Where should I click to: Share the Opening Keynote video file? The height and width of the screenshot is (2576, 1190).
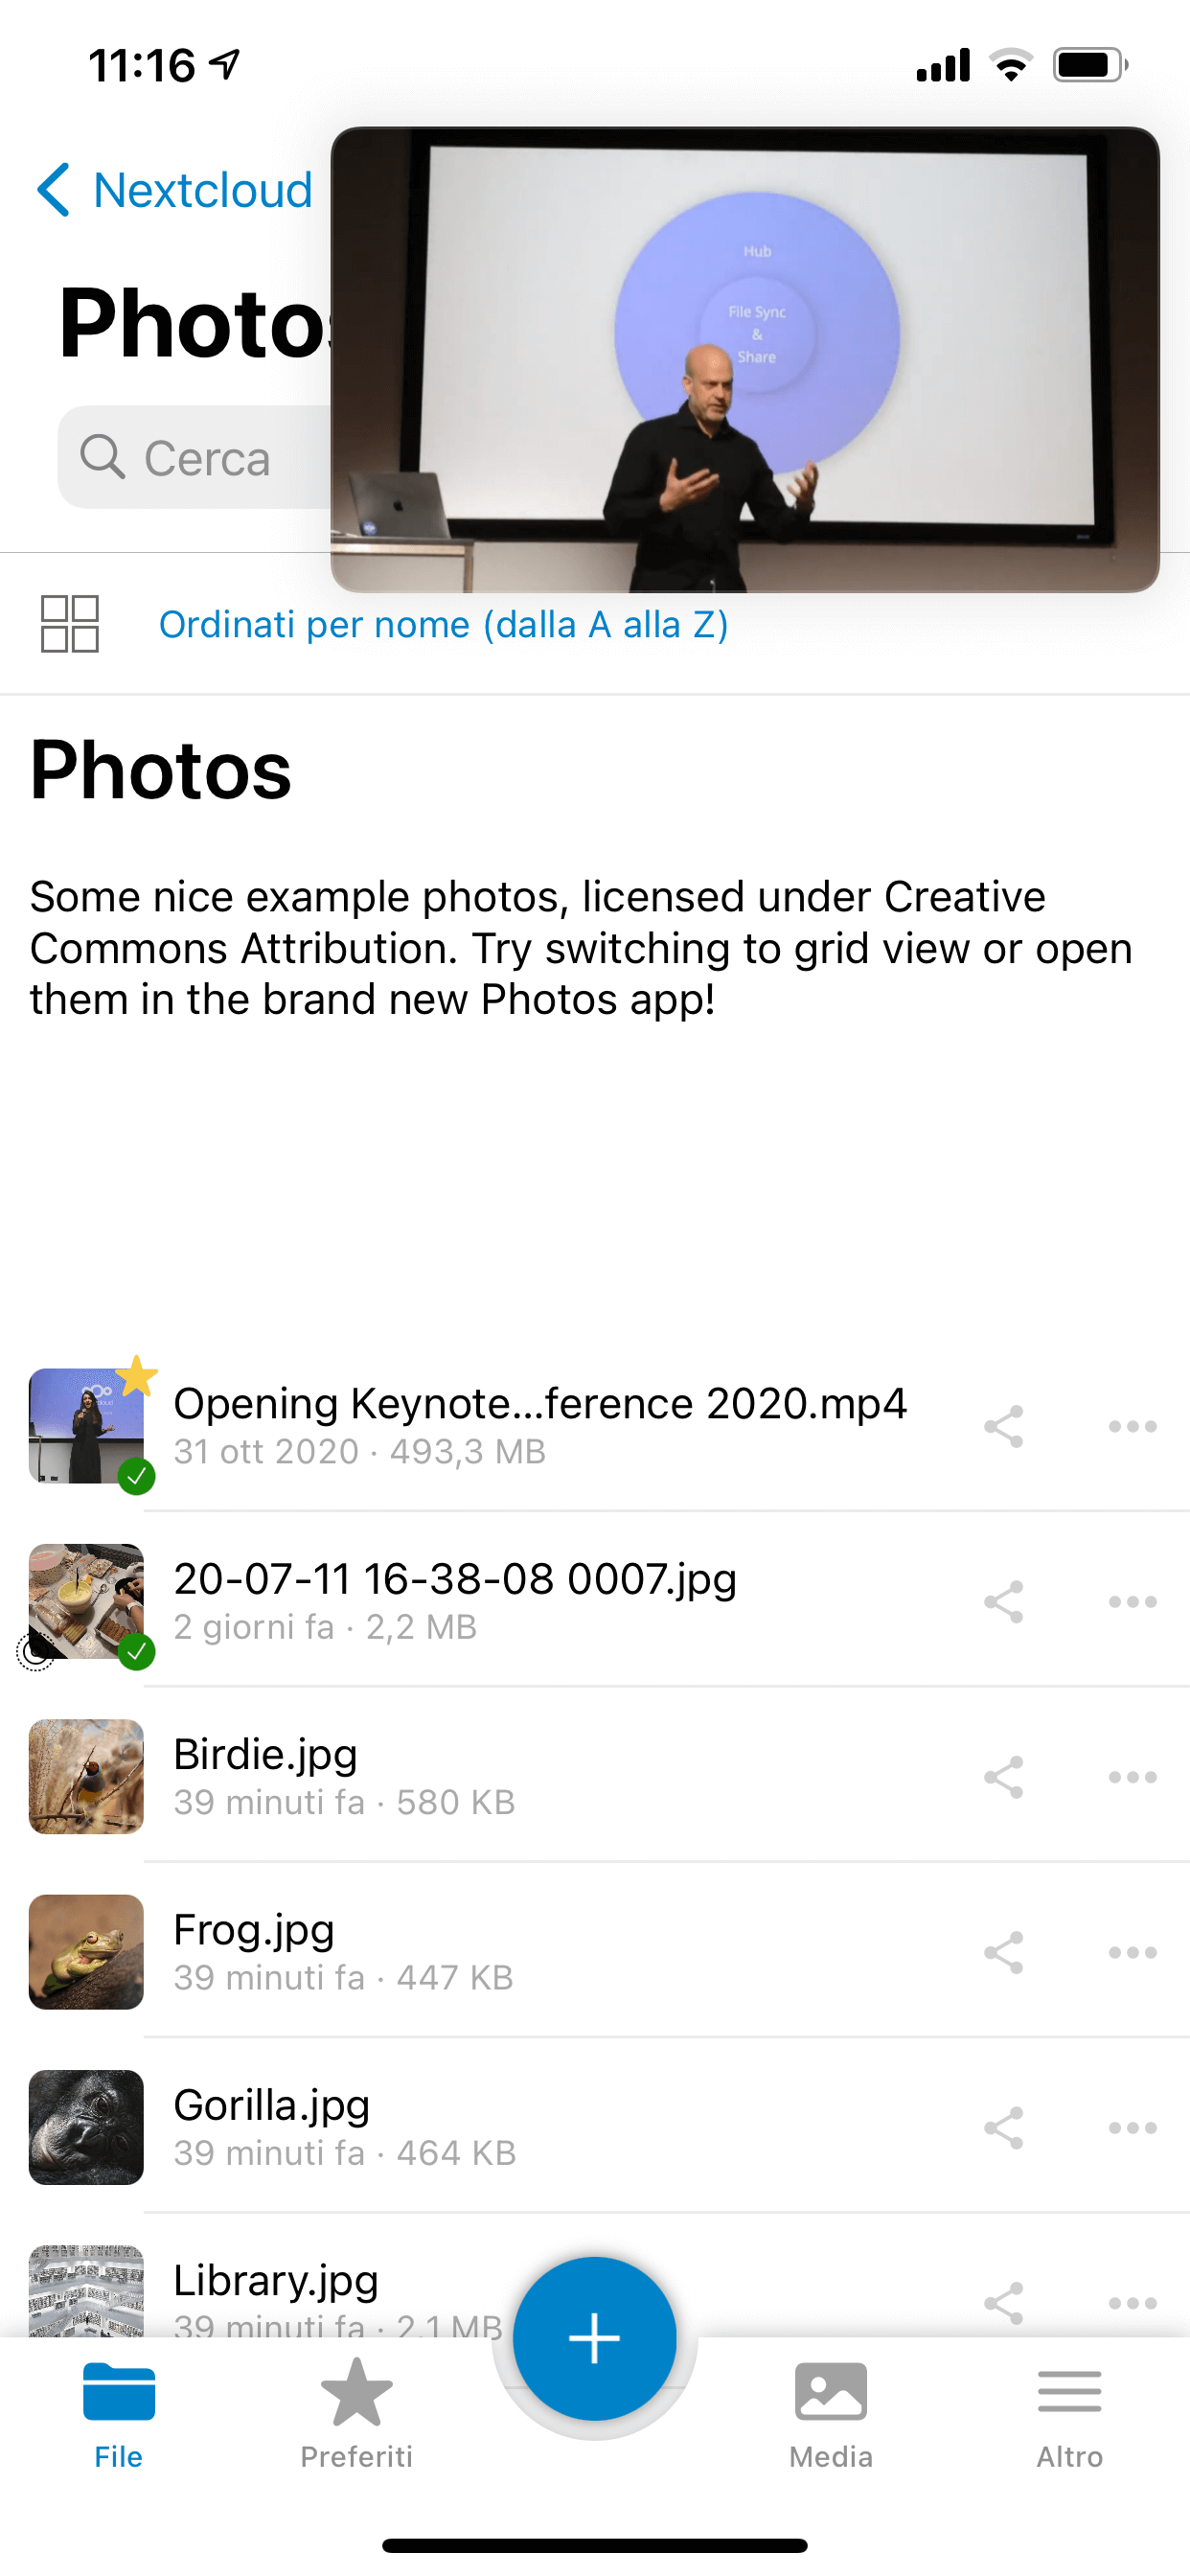(1003, 1426)
